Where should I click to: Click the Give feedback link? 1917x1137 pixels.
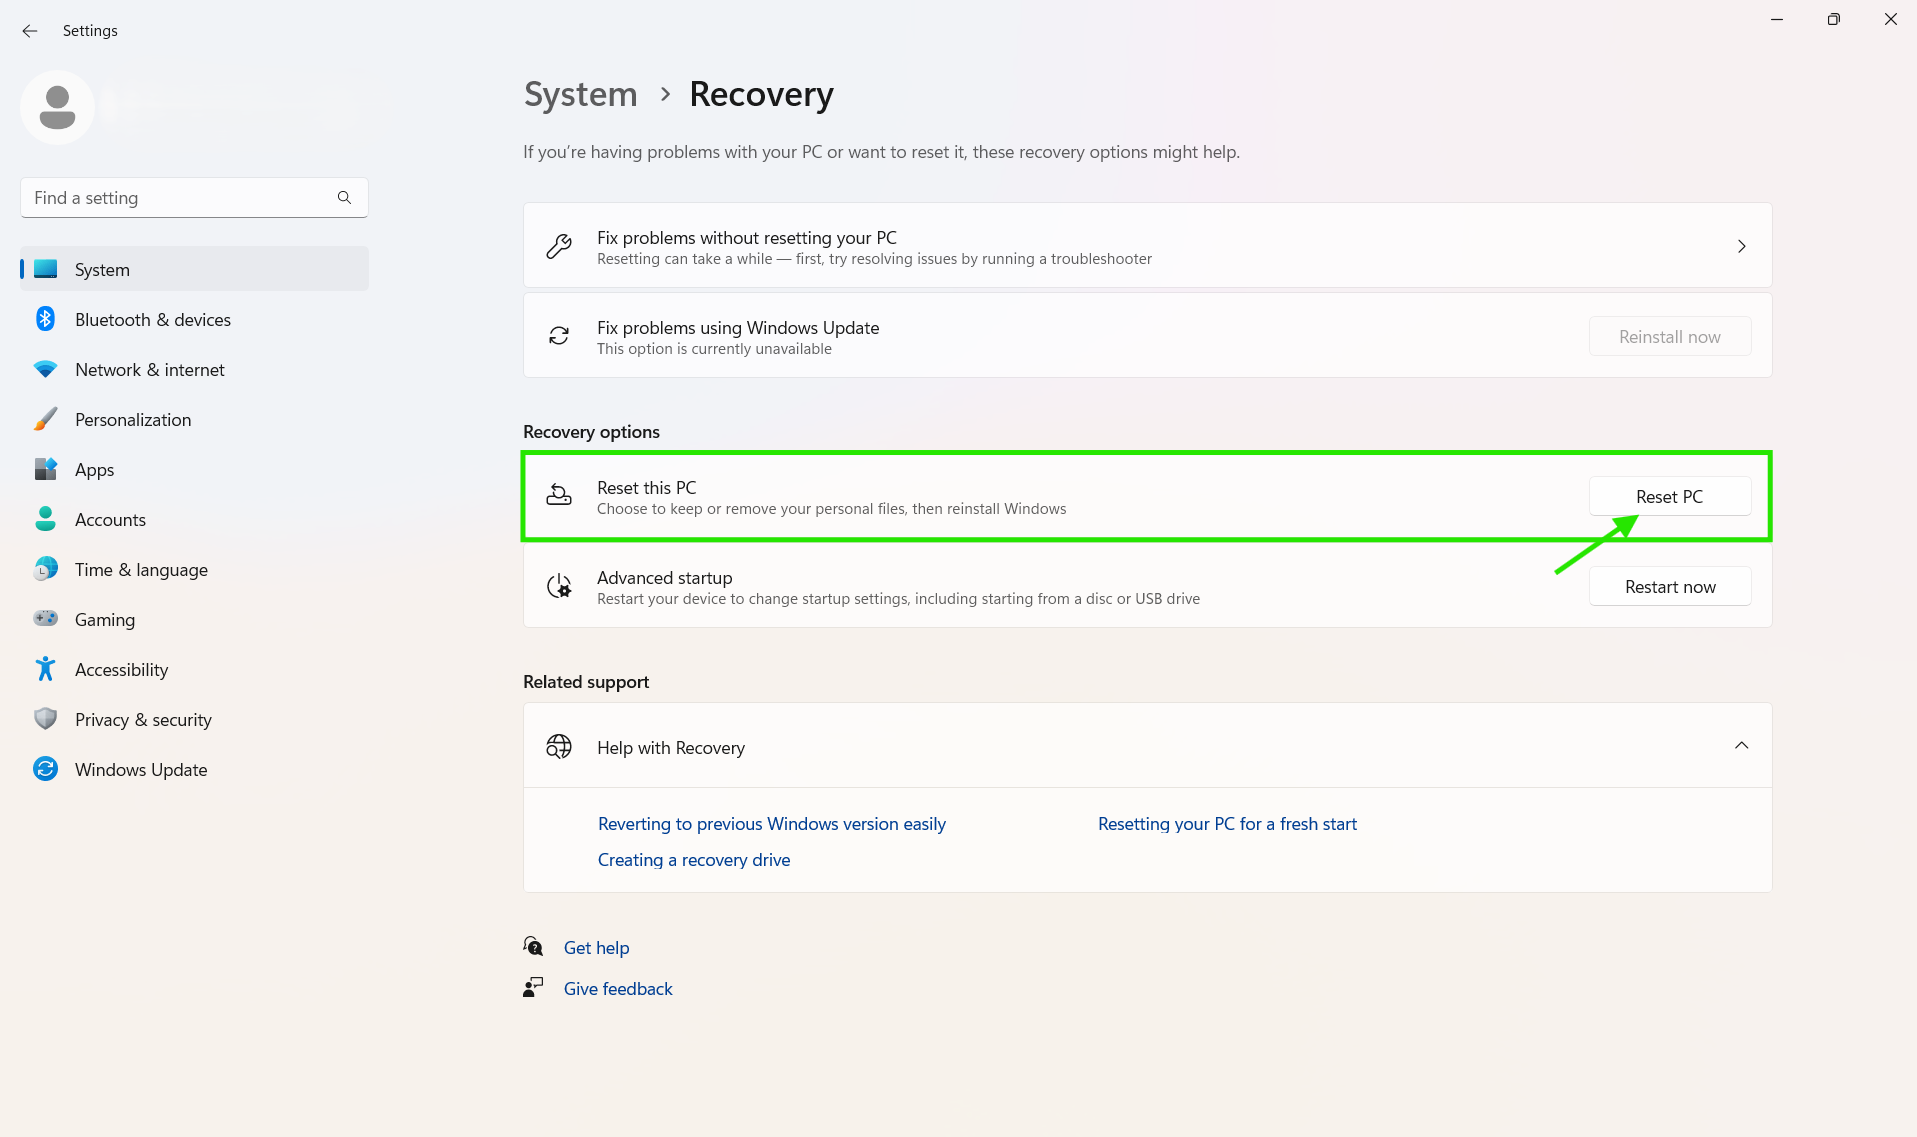tap(618, 988)
